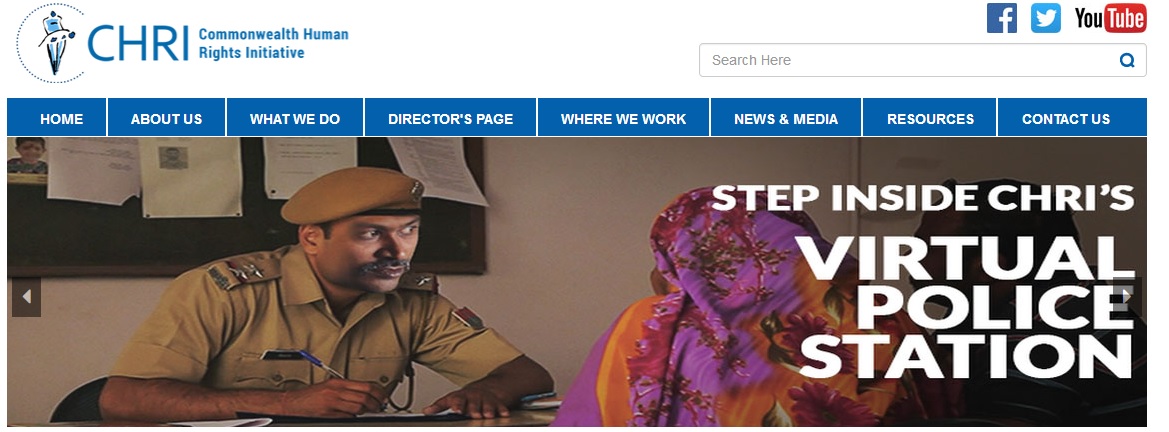
Task: Show previous slide with left arrow
Action: pos(26,297)
